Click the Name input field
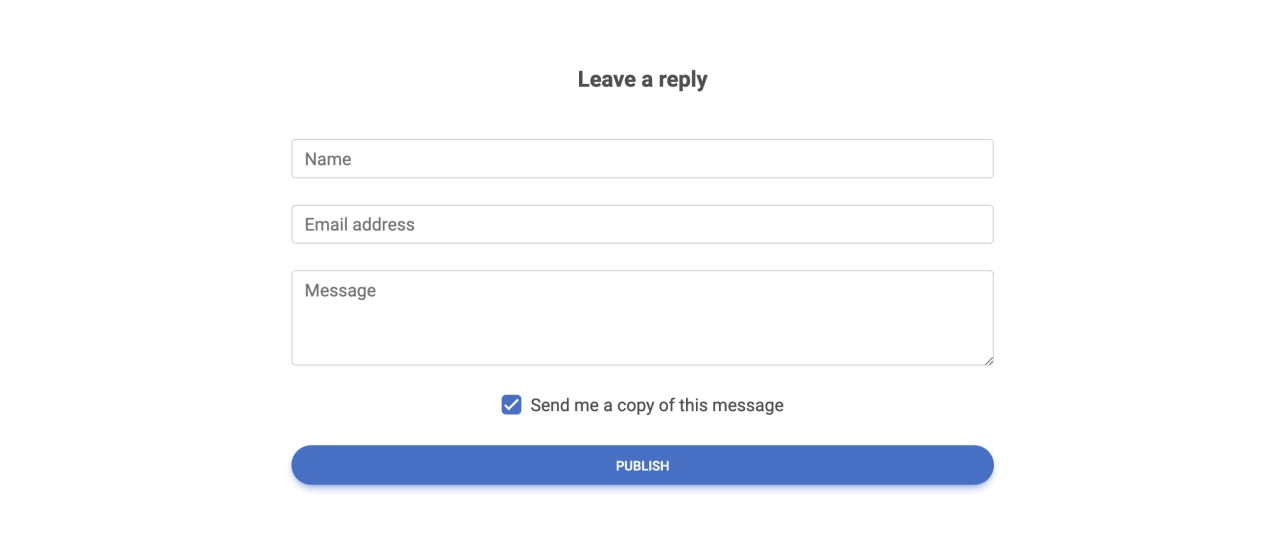 (642, 159)
